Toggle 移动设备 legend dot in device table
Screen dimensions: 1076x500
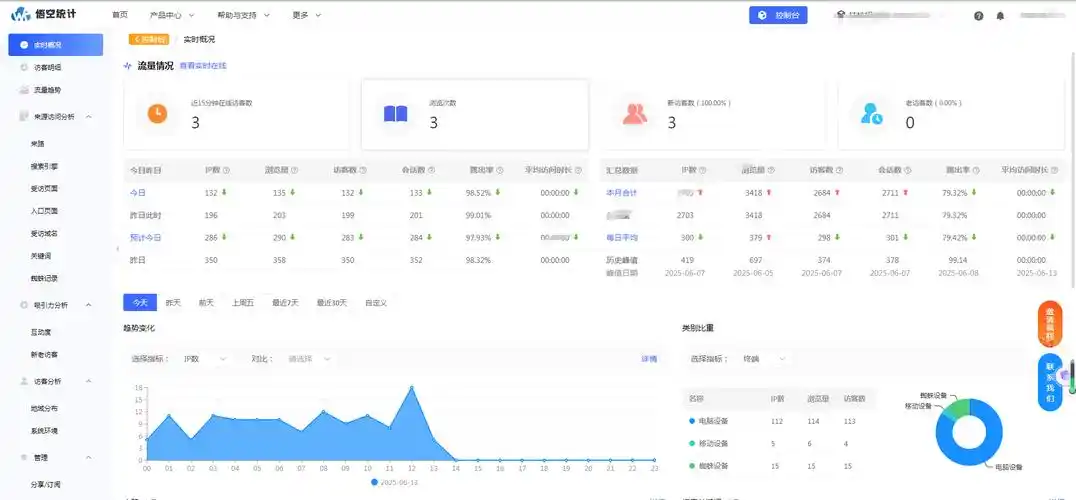691,444
